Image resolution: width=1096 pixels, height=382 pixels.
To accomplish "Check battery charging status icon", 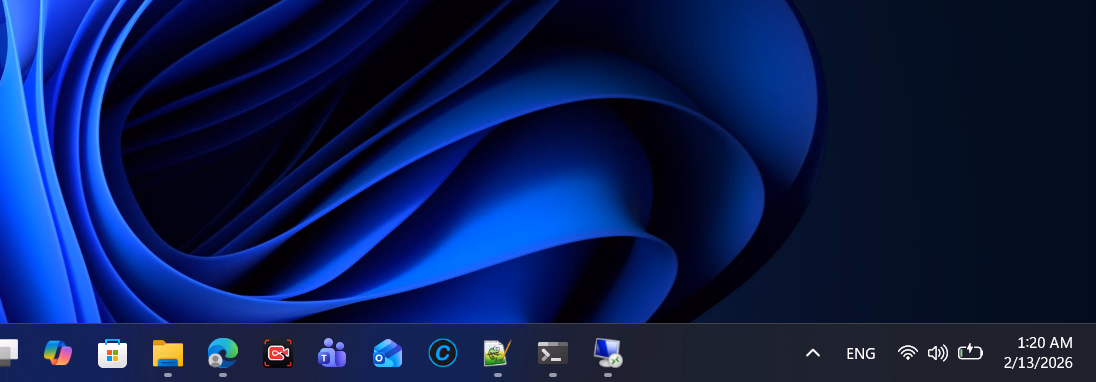I will (x=970, y=353).
